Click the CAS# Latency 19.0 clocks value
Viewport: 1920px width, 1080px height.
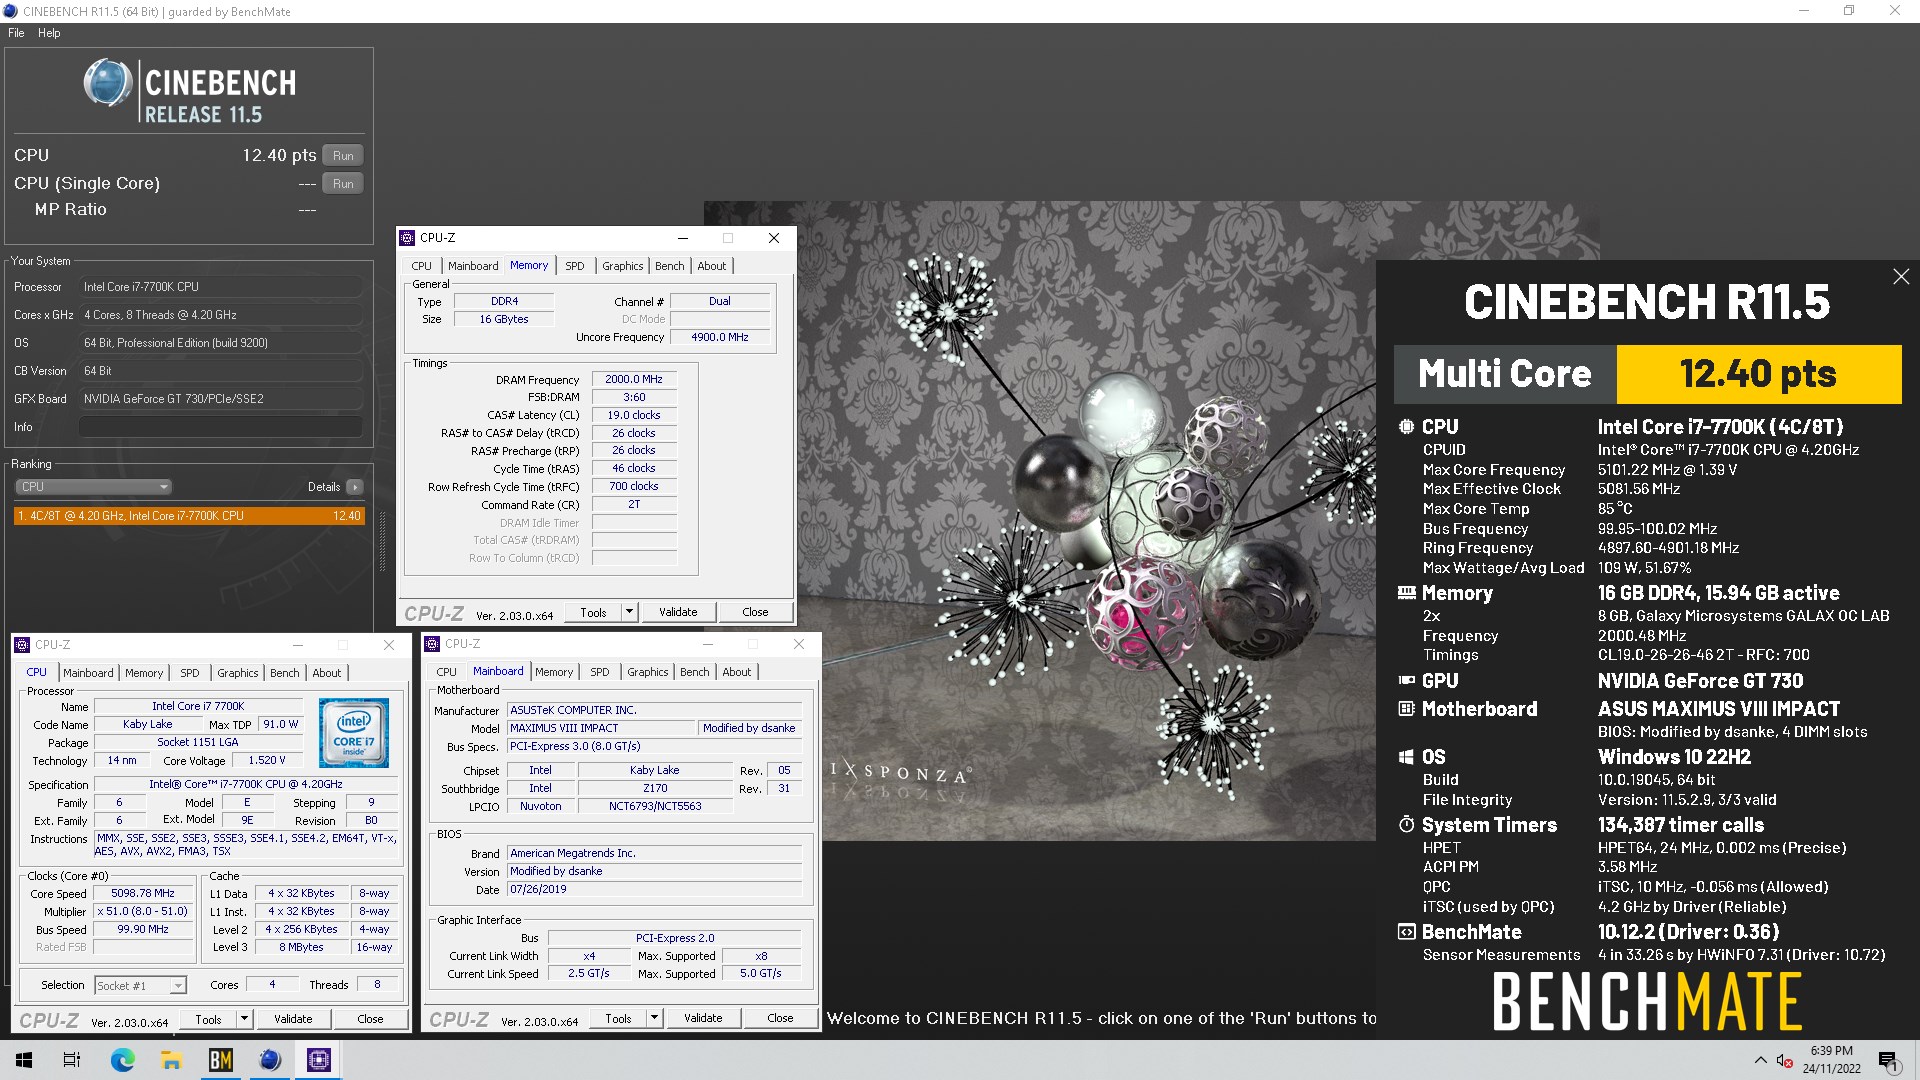pos(634,415)
